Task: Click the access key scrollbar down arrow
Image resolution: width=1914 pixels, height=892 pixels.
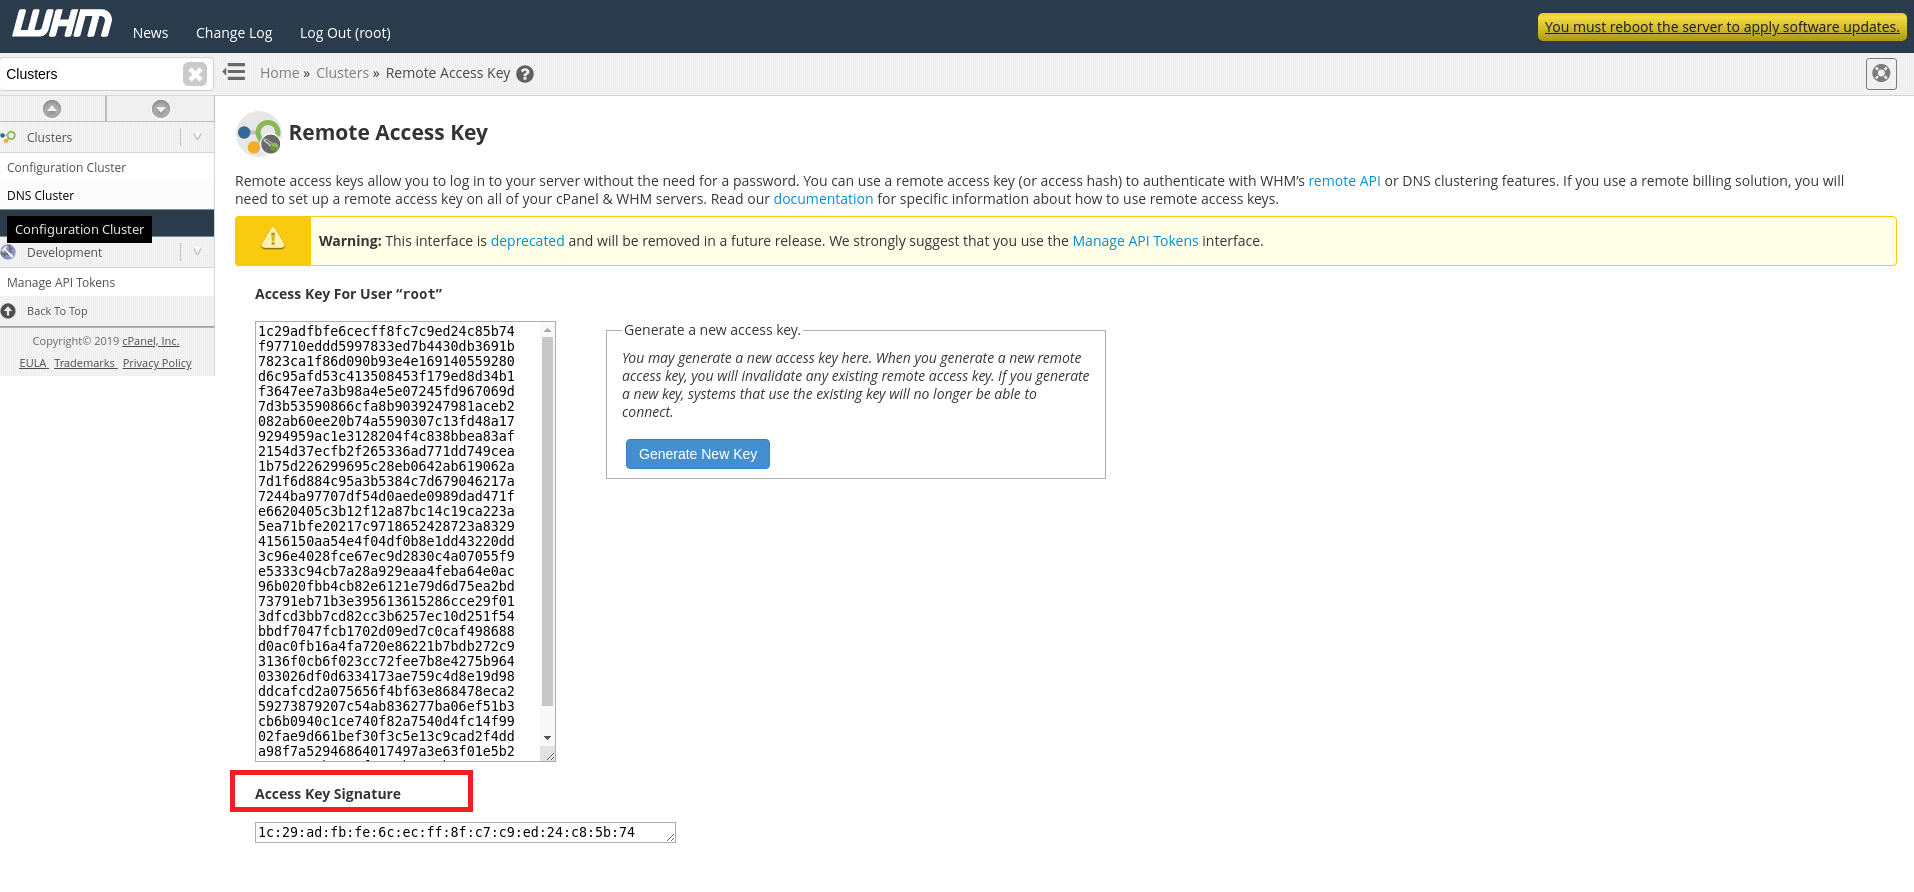Action: (547, 737)
